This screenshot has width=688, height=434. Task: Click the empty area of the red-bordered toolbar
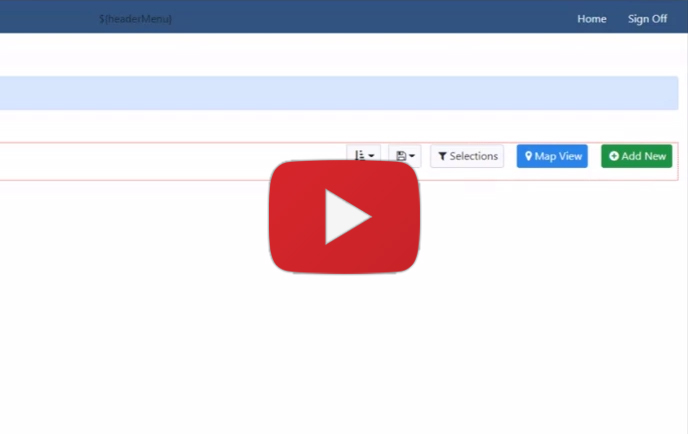[150, 161]
